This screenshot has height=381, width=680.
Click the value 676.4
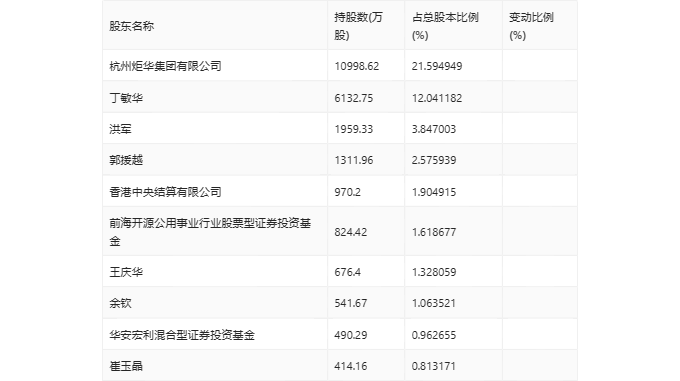(x=347, y=272)
